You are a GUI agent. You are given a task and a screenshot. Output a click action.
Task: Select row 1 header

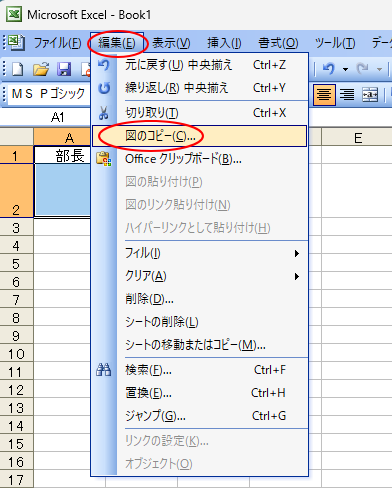(16, 155)
